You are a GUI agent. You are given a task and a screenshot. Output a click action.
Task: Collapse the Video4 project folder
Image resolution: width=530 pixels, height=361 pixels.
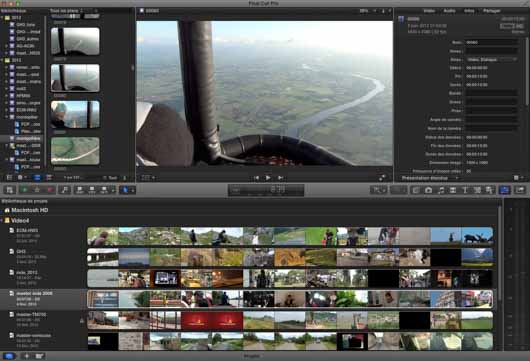click(x=2, y=221)
